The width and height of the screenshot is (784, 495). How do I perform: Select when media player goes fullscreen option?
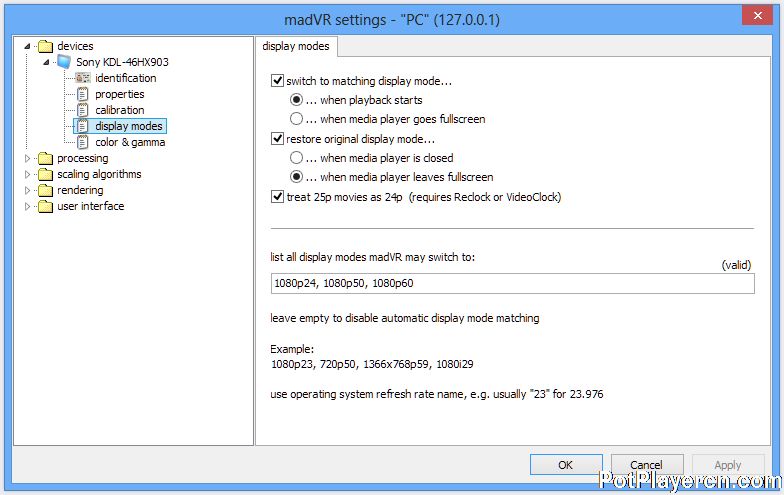296,119
